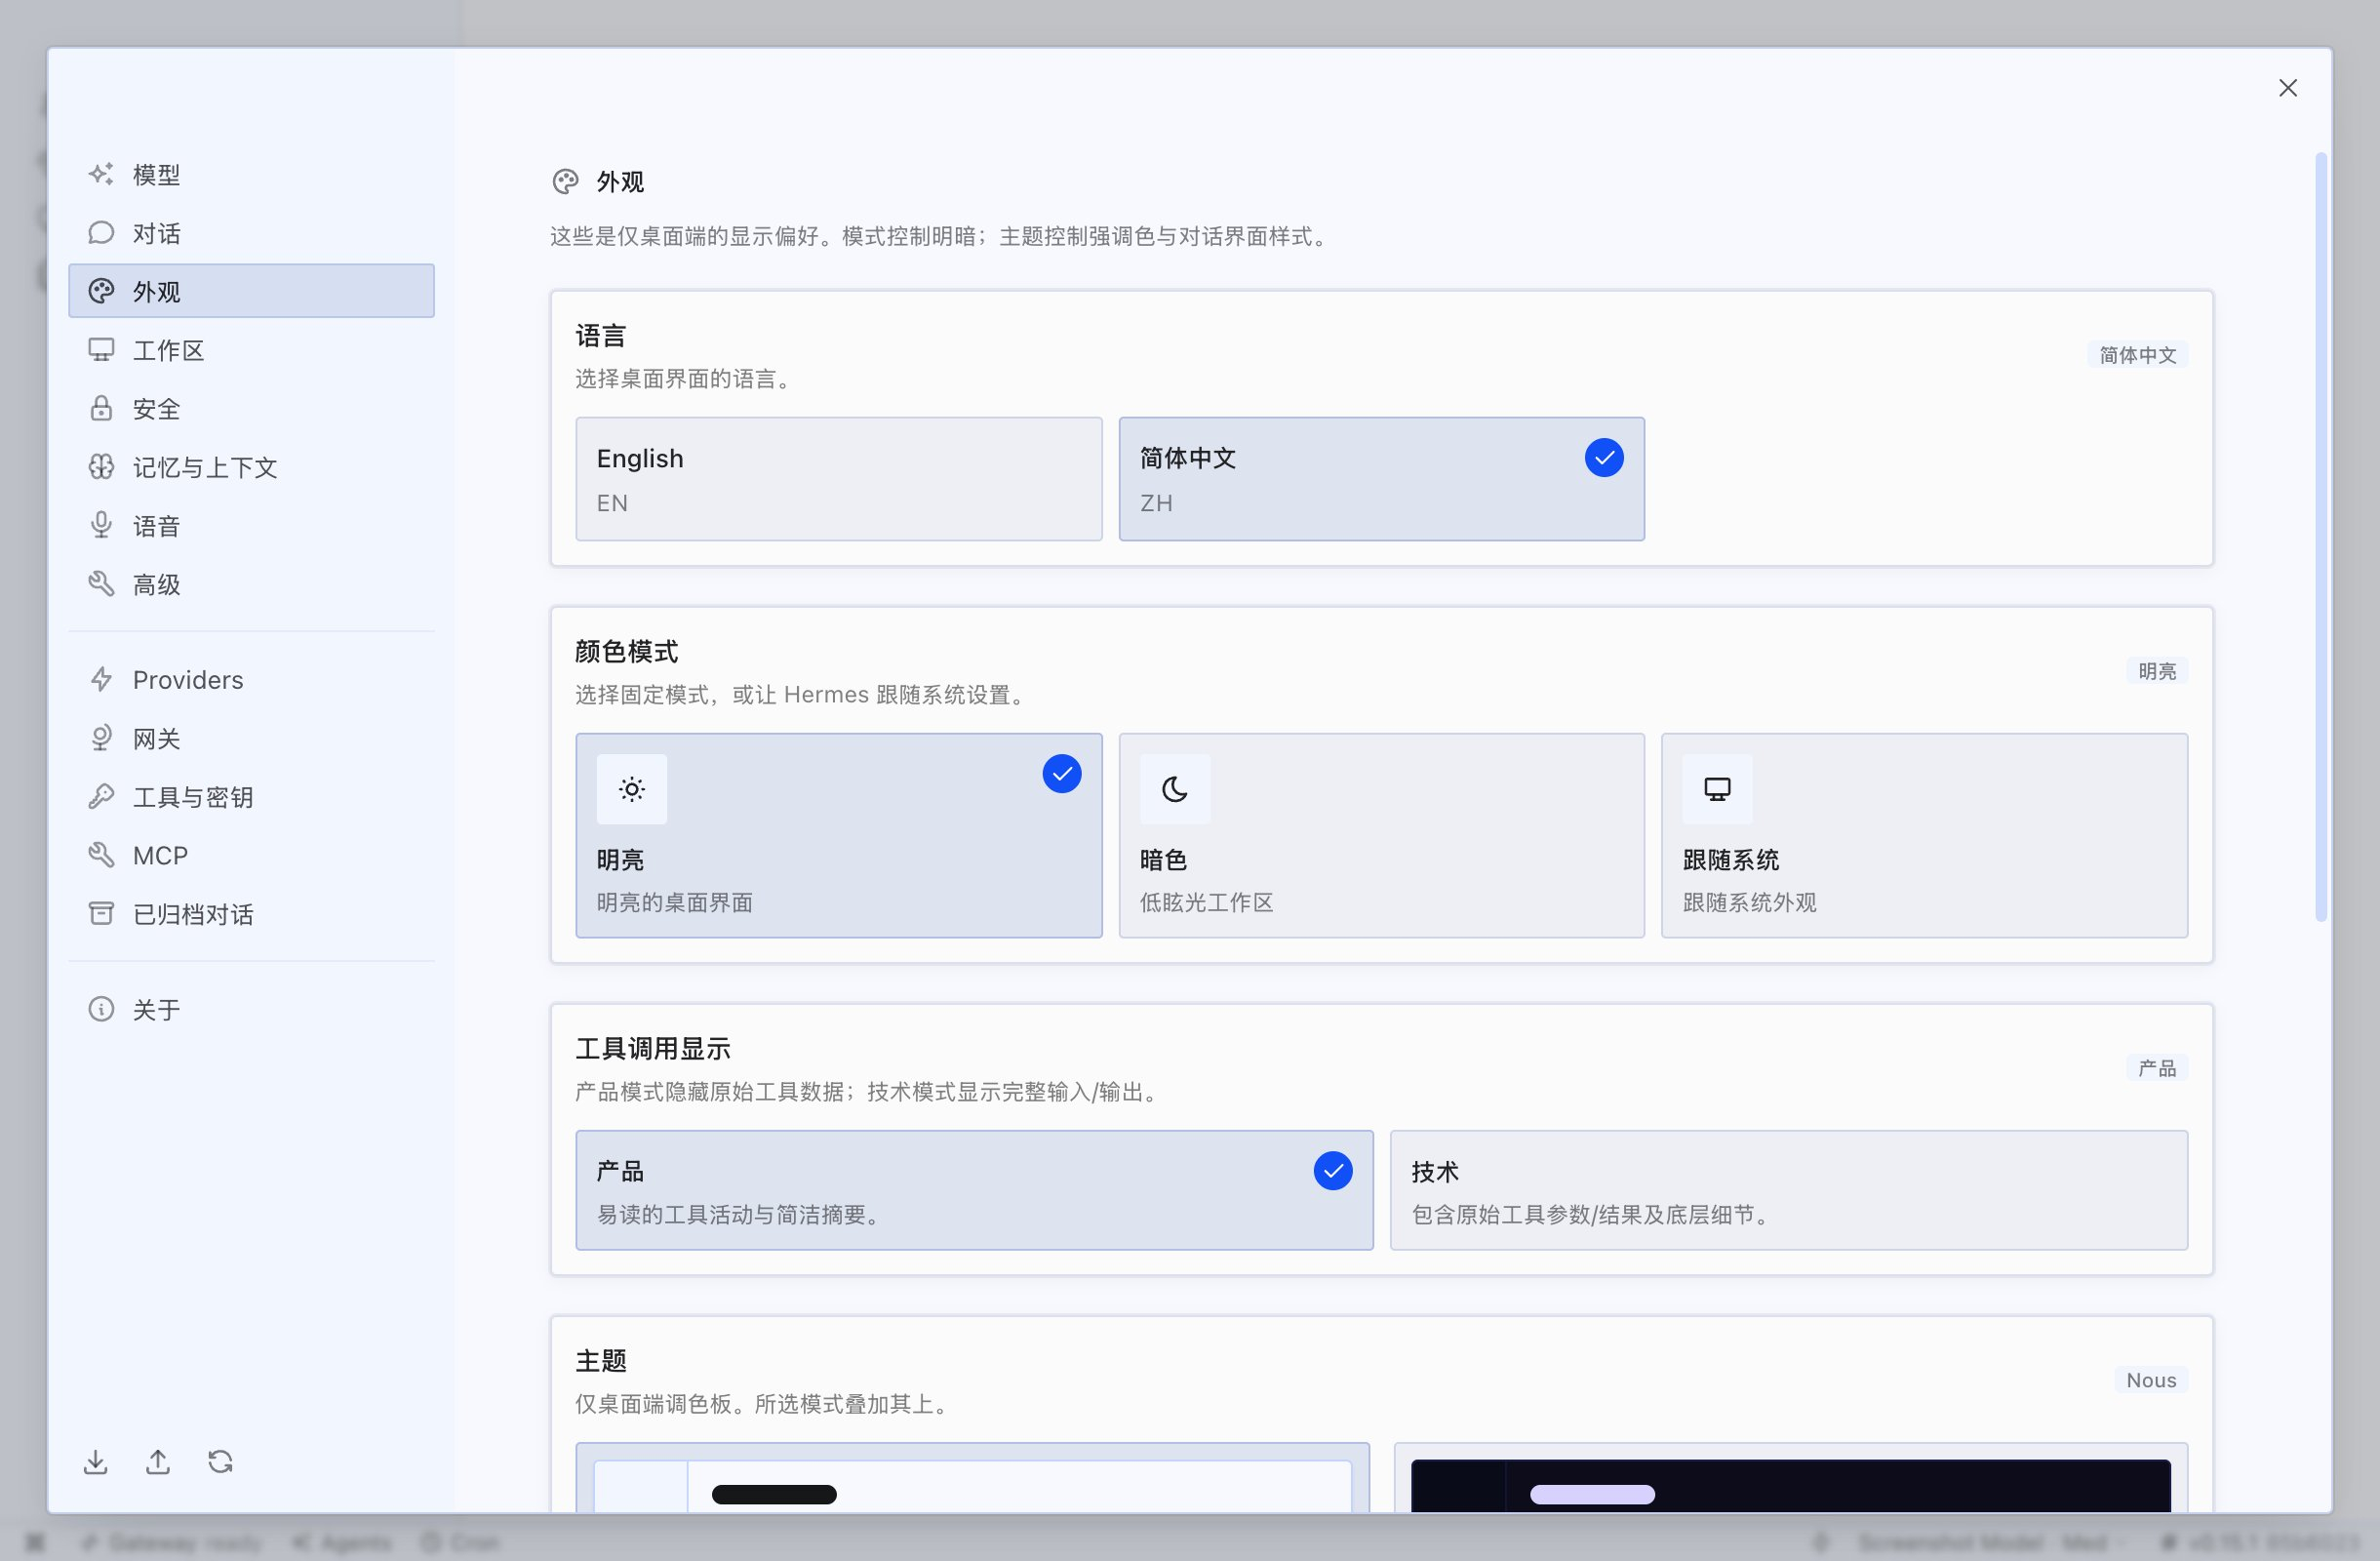Open 工具与密钥 key icon section
This screenshot has width=2380, height=1561.
(251, 797)
